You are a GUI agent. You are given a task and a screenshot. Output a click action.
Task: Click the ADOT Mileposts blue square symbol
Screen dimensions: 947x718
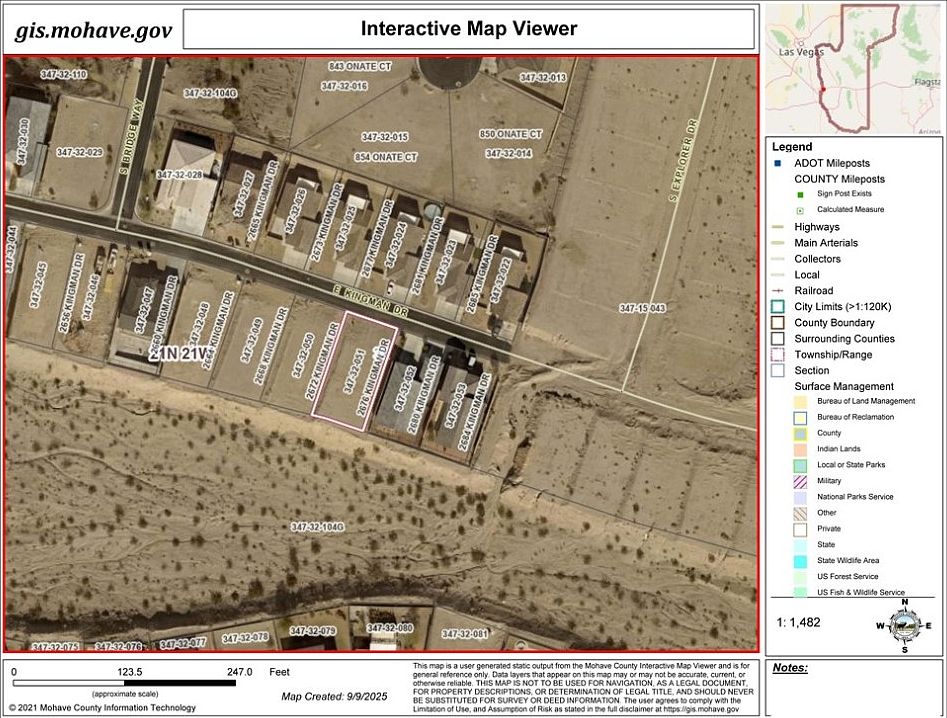click(777, 163)
